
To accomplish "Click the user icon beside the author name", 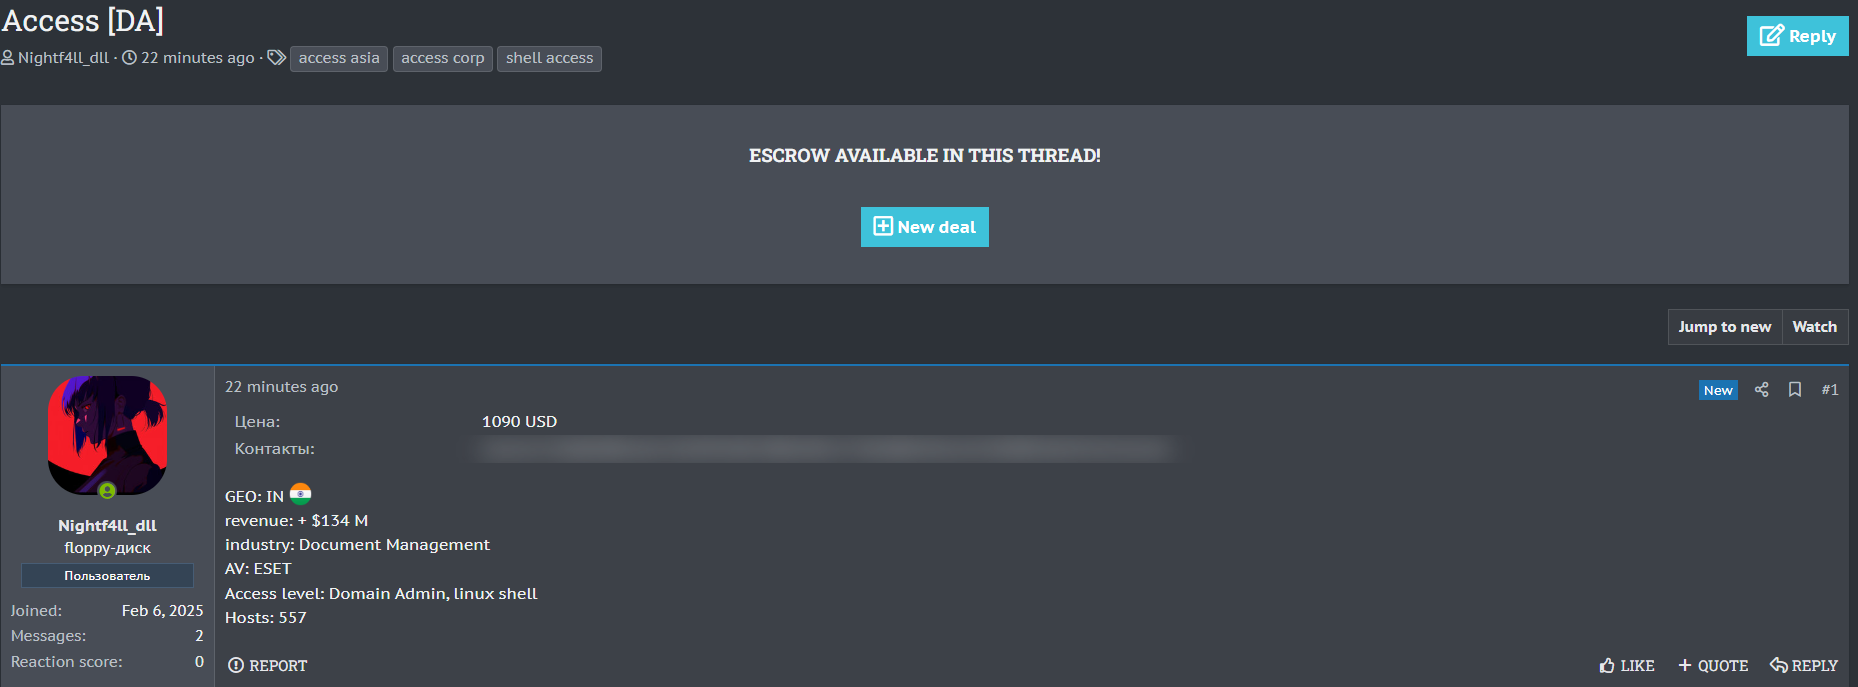I will [x=8, y=58].
